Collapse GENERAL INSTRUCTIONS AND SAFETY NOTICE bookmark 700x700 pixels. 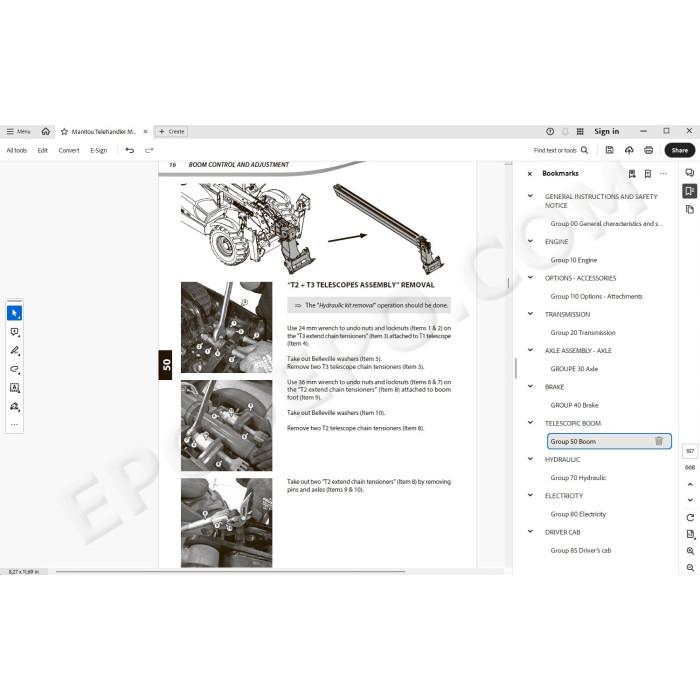(x=530, y=196)
